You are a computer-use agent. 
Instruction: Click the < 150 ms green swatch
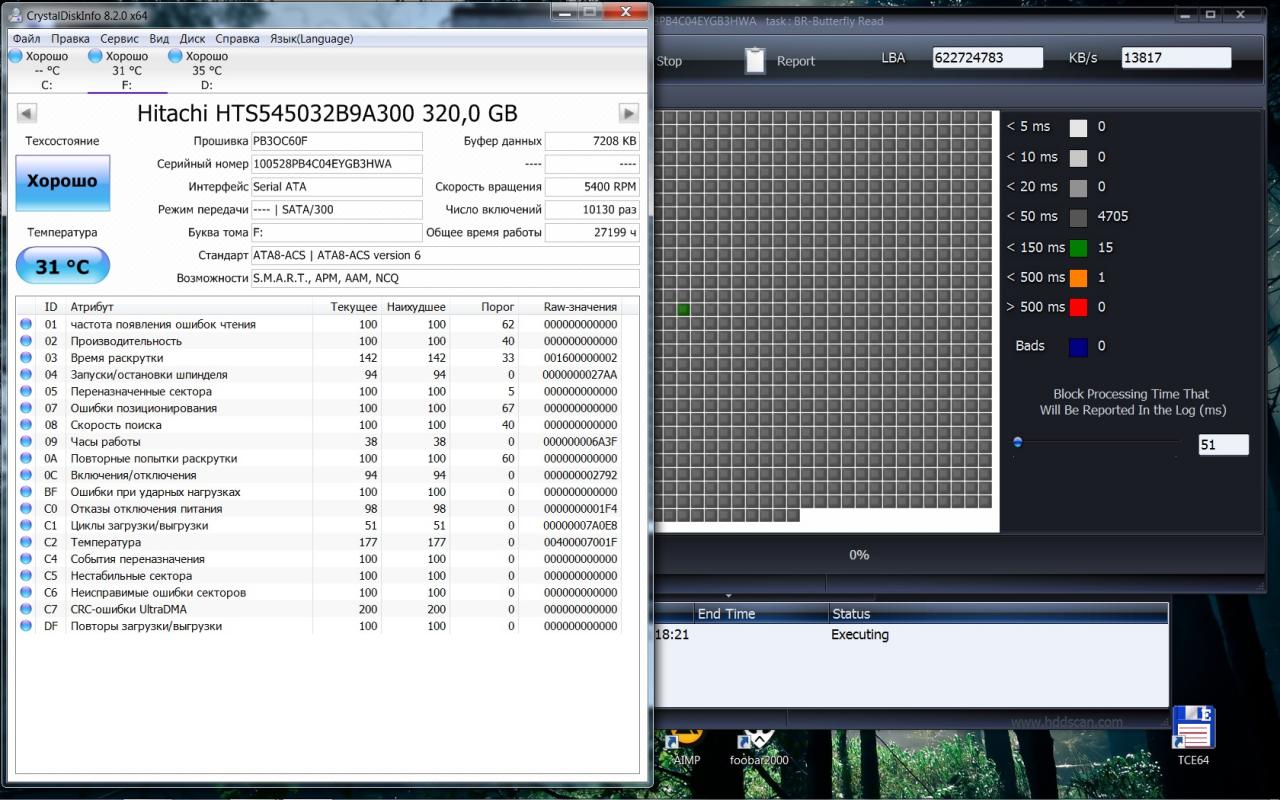(1078, 248)
